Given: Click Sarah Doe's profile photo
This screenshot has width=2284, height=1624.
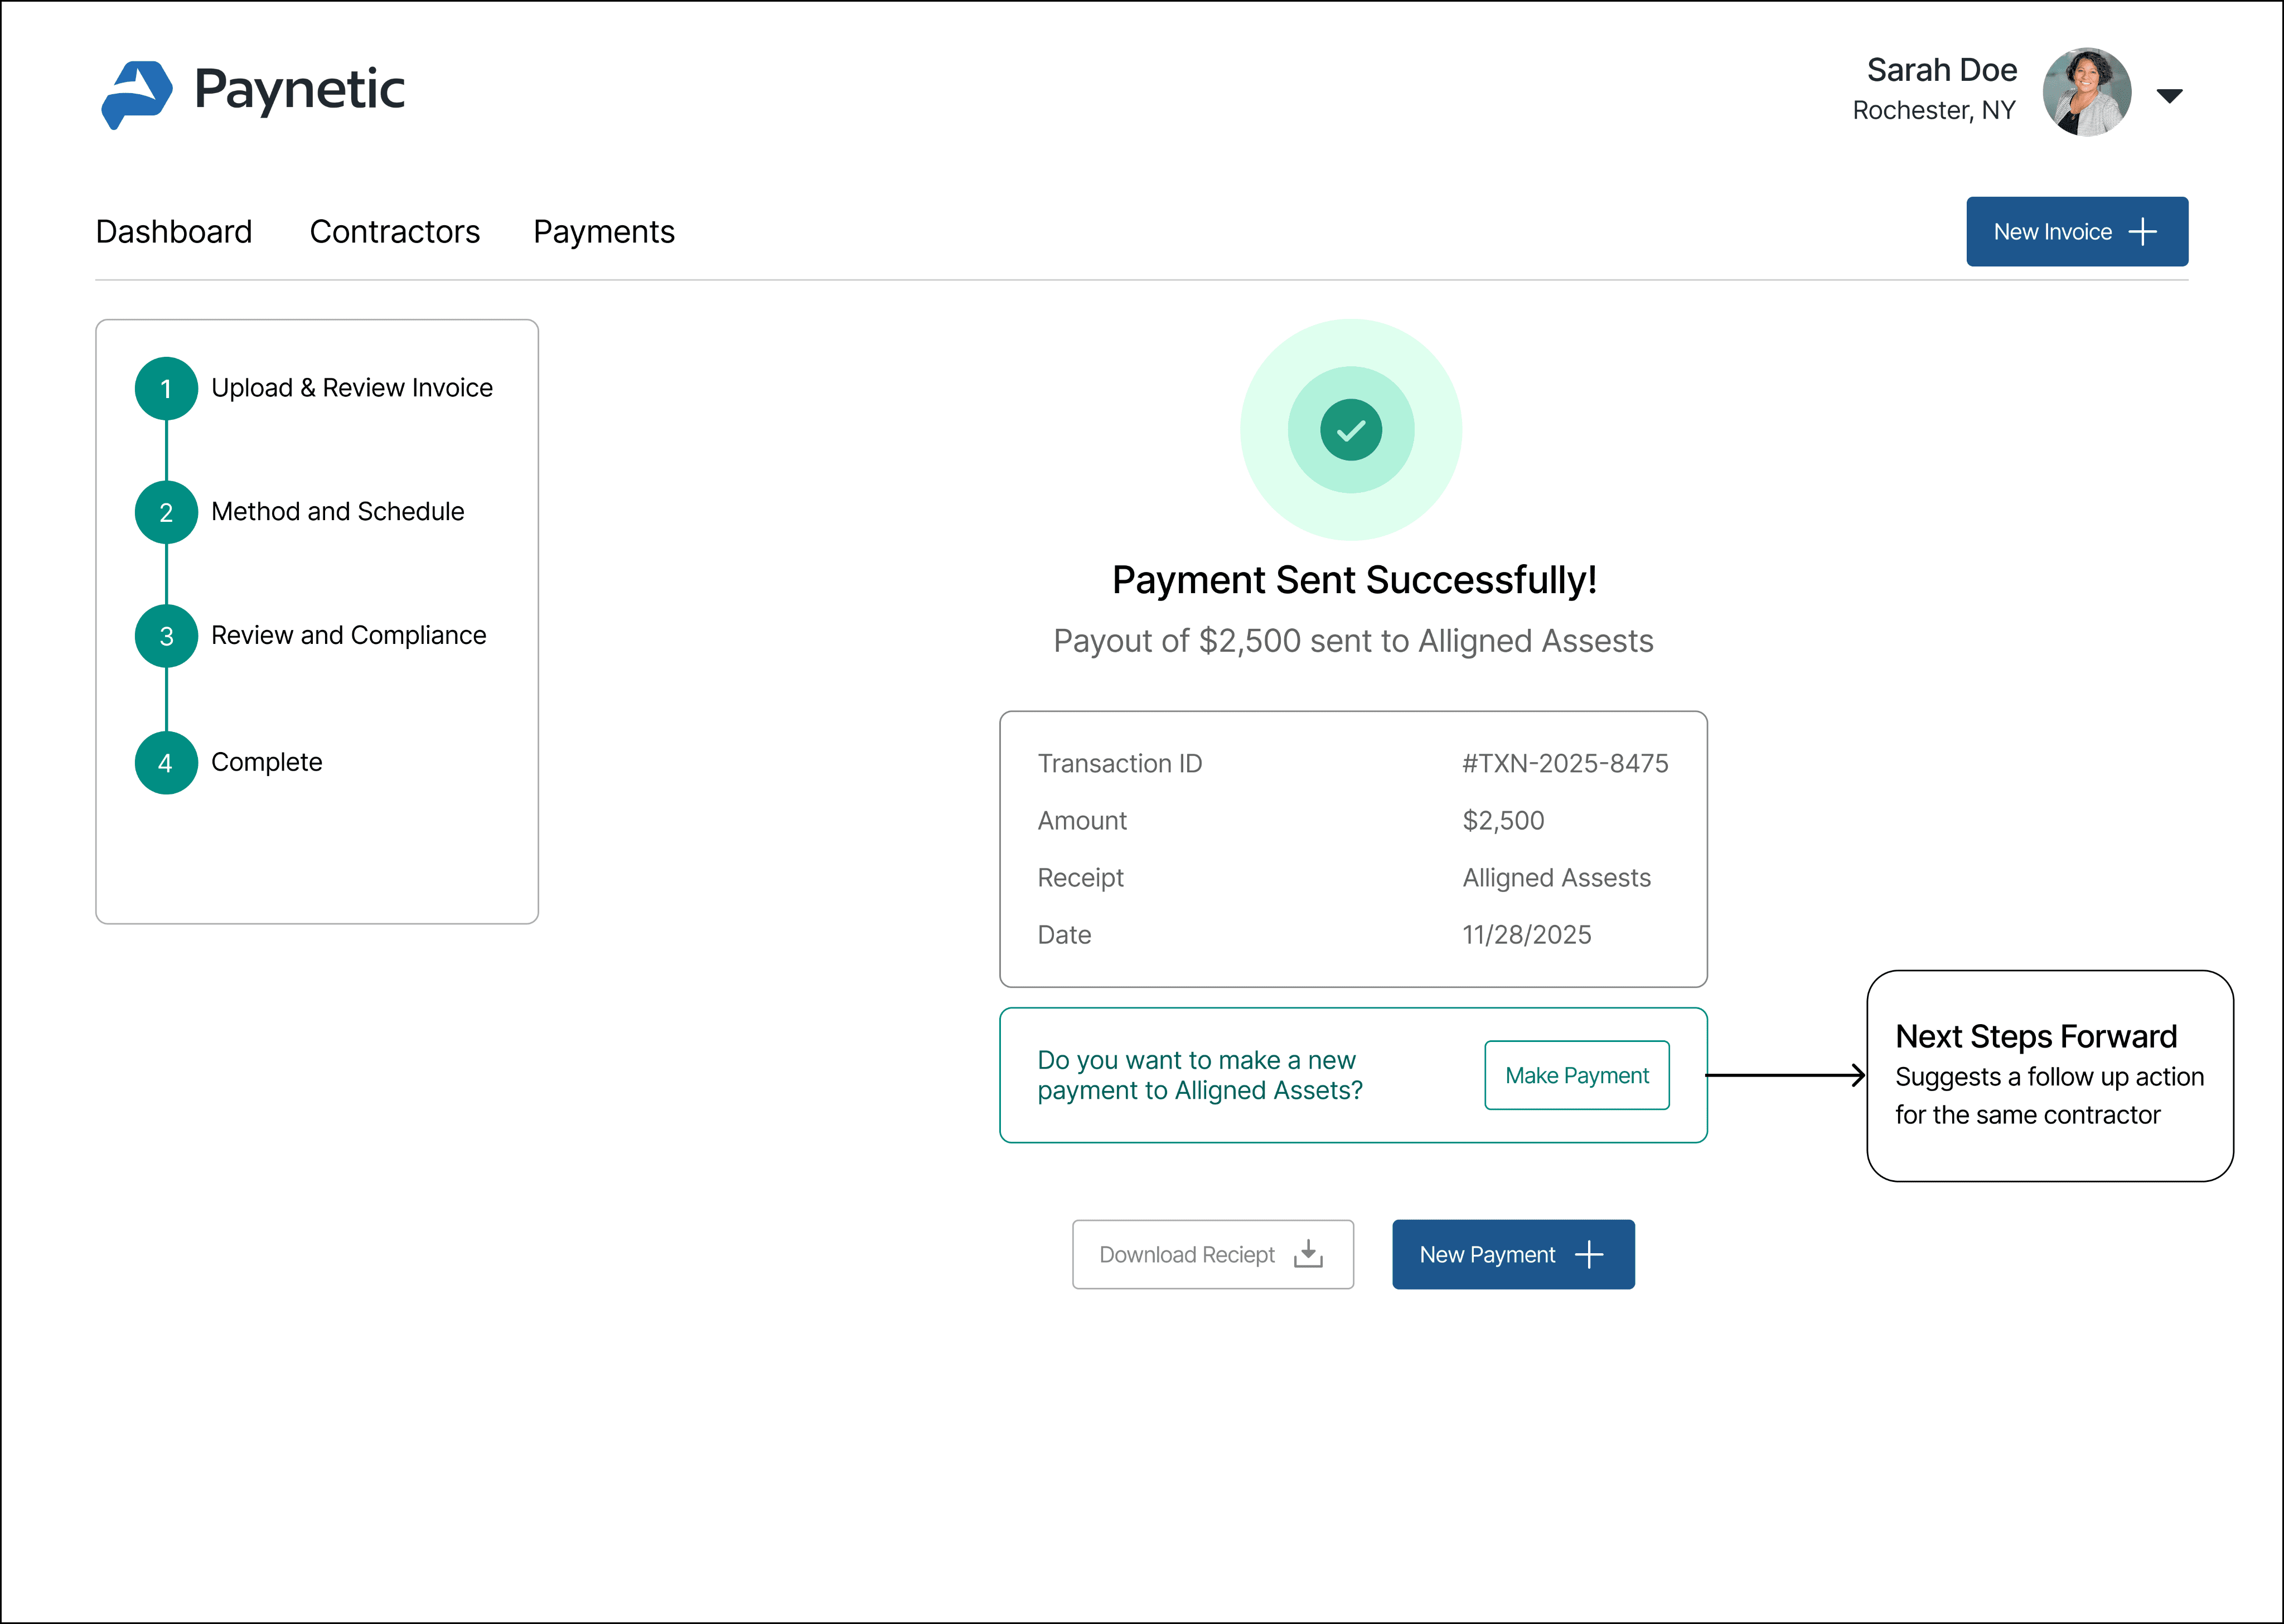Looking at the screenshot, I should pyautogui.click(x=2086, y=92).
